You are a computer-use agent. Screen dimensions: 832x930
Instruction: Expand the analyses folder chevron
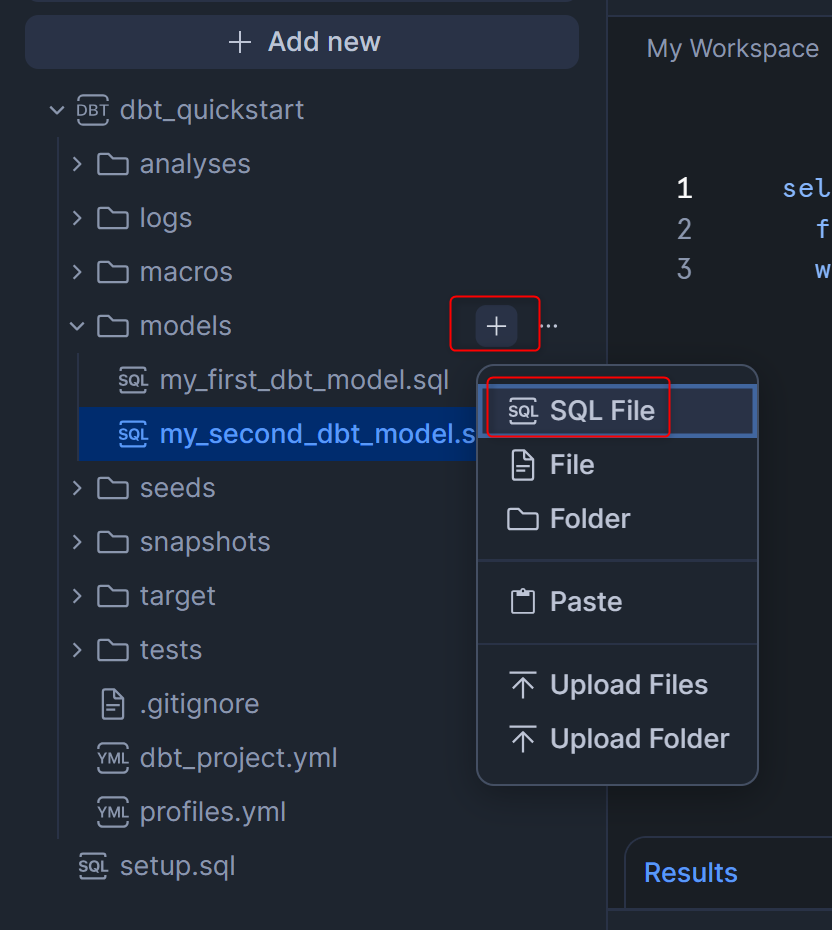[x=77, y=164]
